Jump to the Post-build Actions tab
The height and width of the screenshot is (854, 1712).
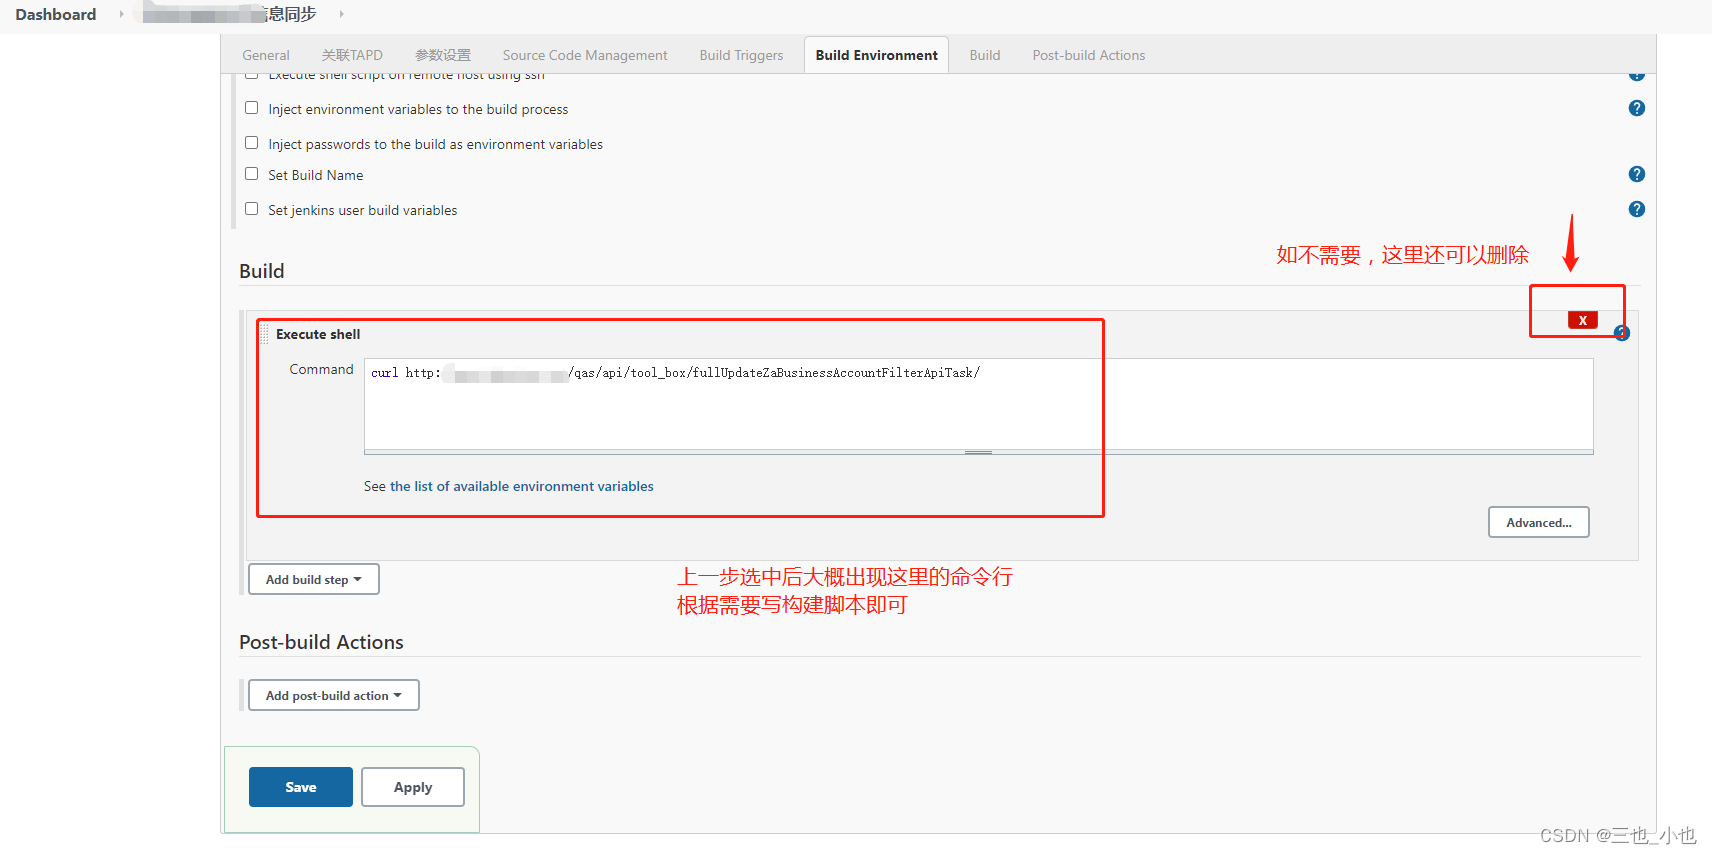(x=1089, y=55)
